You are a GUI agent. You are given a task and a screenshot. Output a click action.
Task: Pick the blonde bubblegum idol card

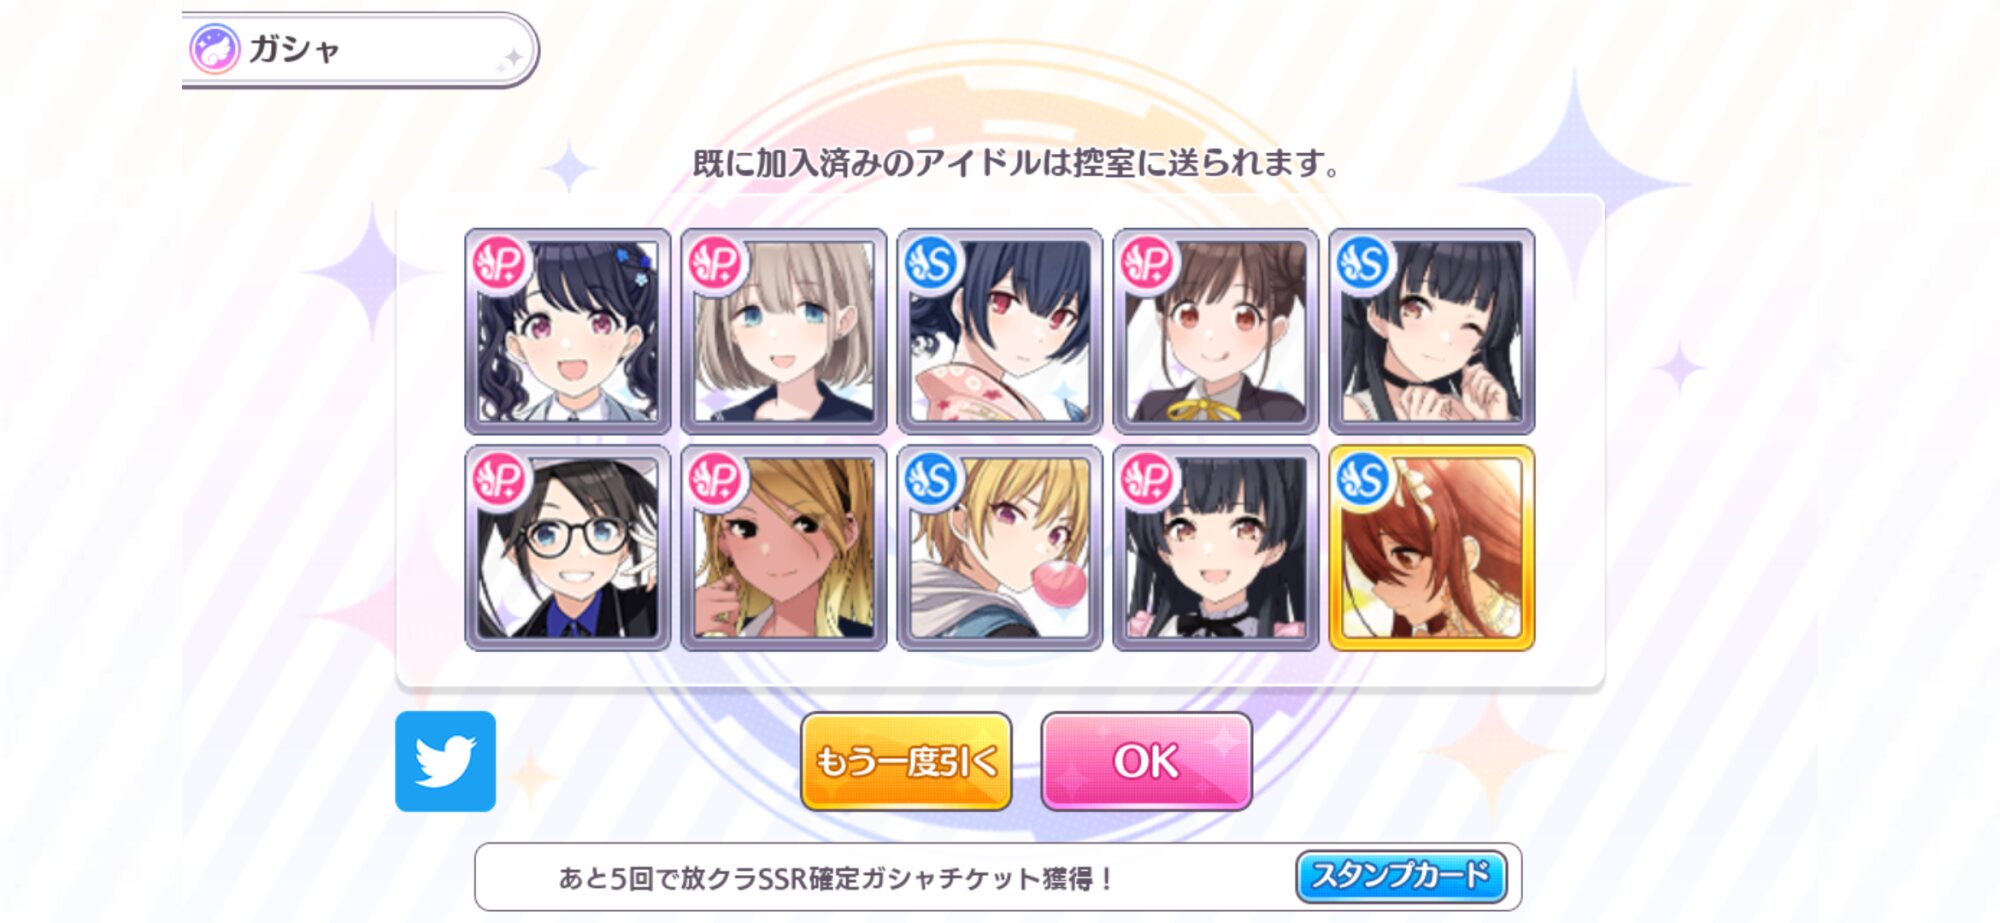(x=999, y=548)
